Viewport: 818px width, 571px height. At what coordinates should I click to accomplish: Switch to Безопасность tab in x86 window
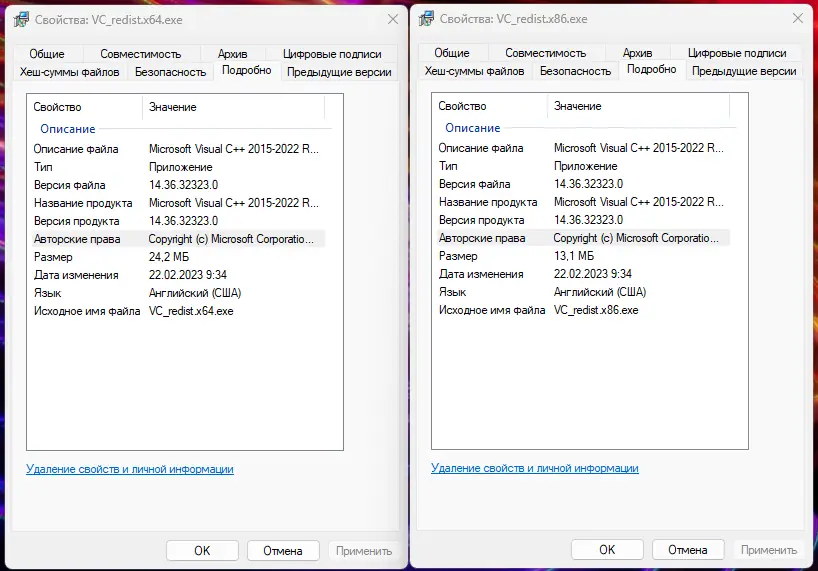coord(575,71)
